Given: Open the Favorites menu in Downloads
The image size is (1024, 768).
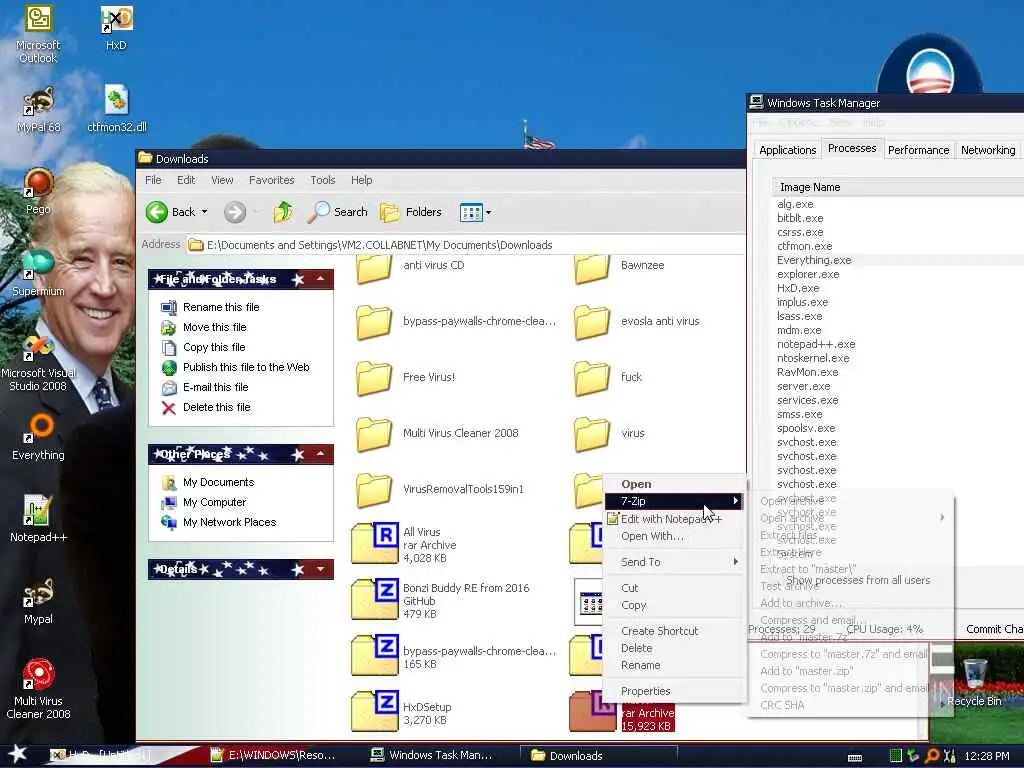Looking at the screenshot, I should point(272,180).
